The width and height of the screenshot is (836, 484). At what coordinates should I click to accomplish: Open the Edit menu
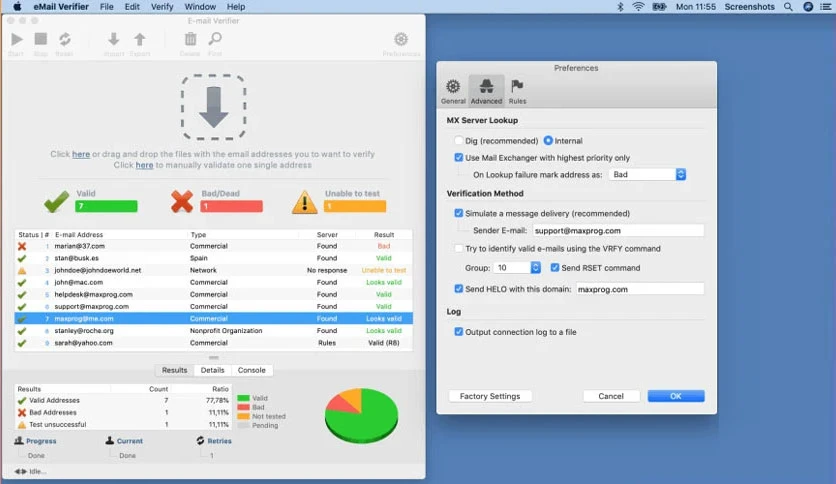132,7
